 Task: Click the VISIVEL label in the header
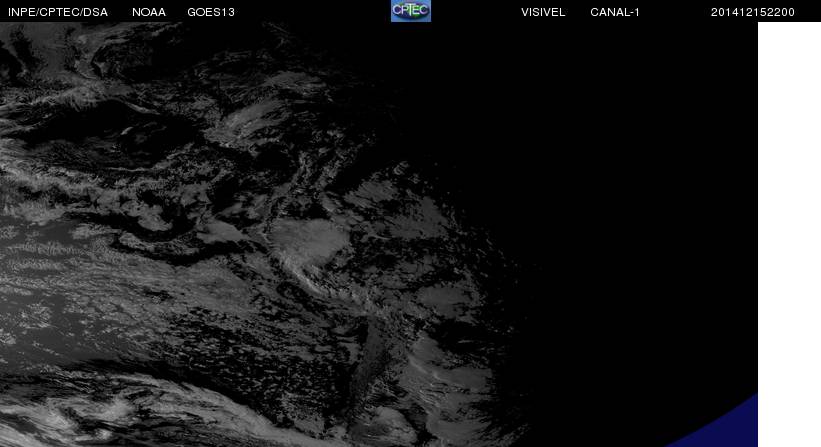[543, 12]
